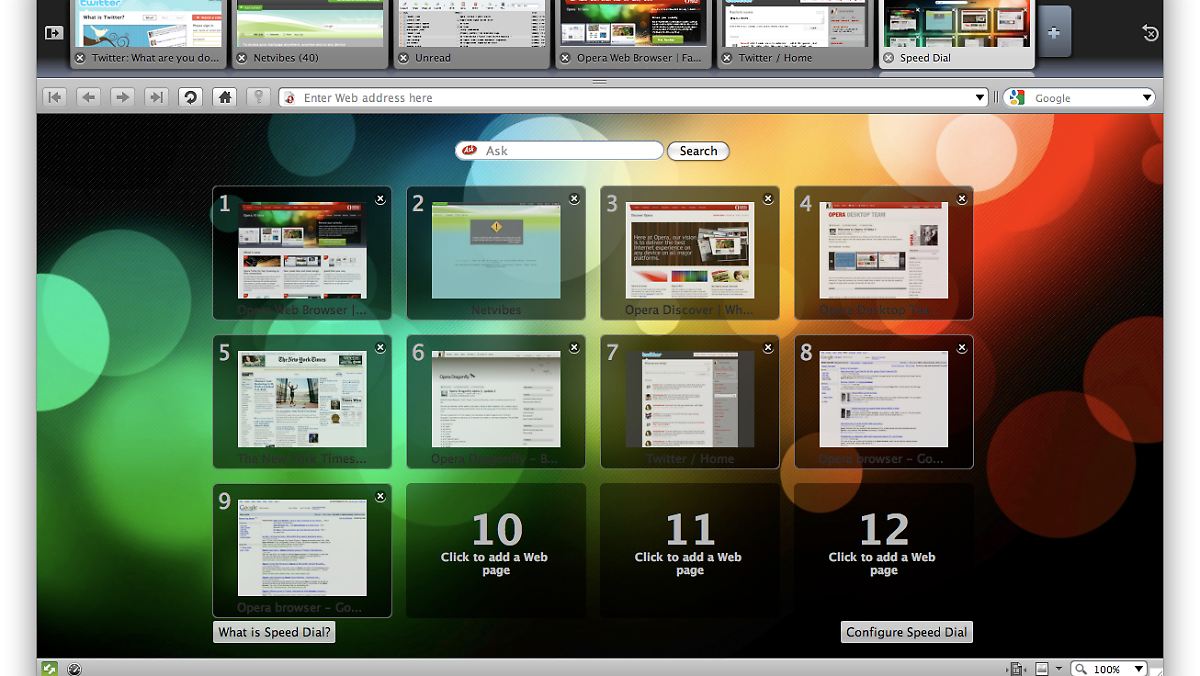Go to the Home page icon
The height and width of the screenshot is (676, 1200).
tap(224, 97)
